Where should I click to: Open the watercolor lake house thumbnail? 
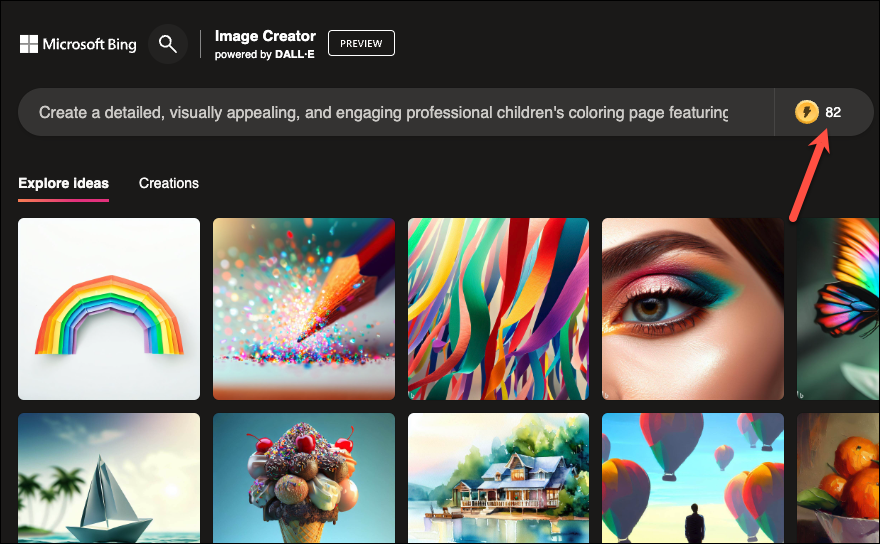coord(498,478)
